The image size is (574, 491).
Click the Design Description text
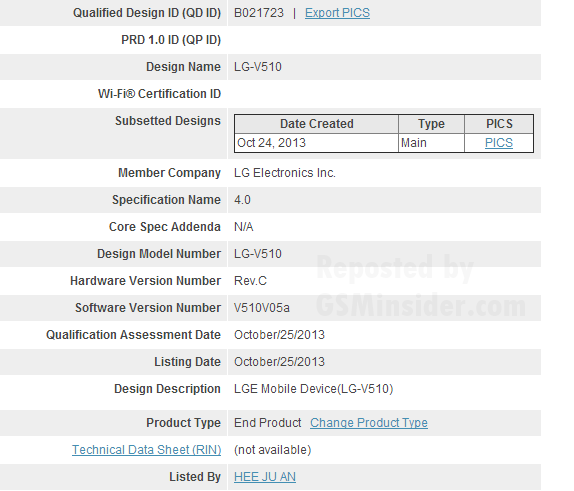click(x=314, y=389)
